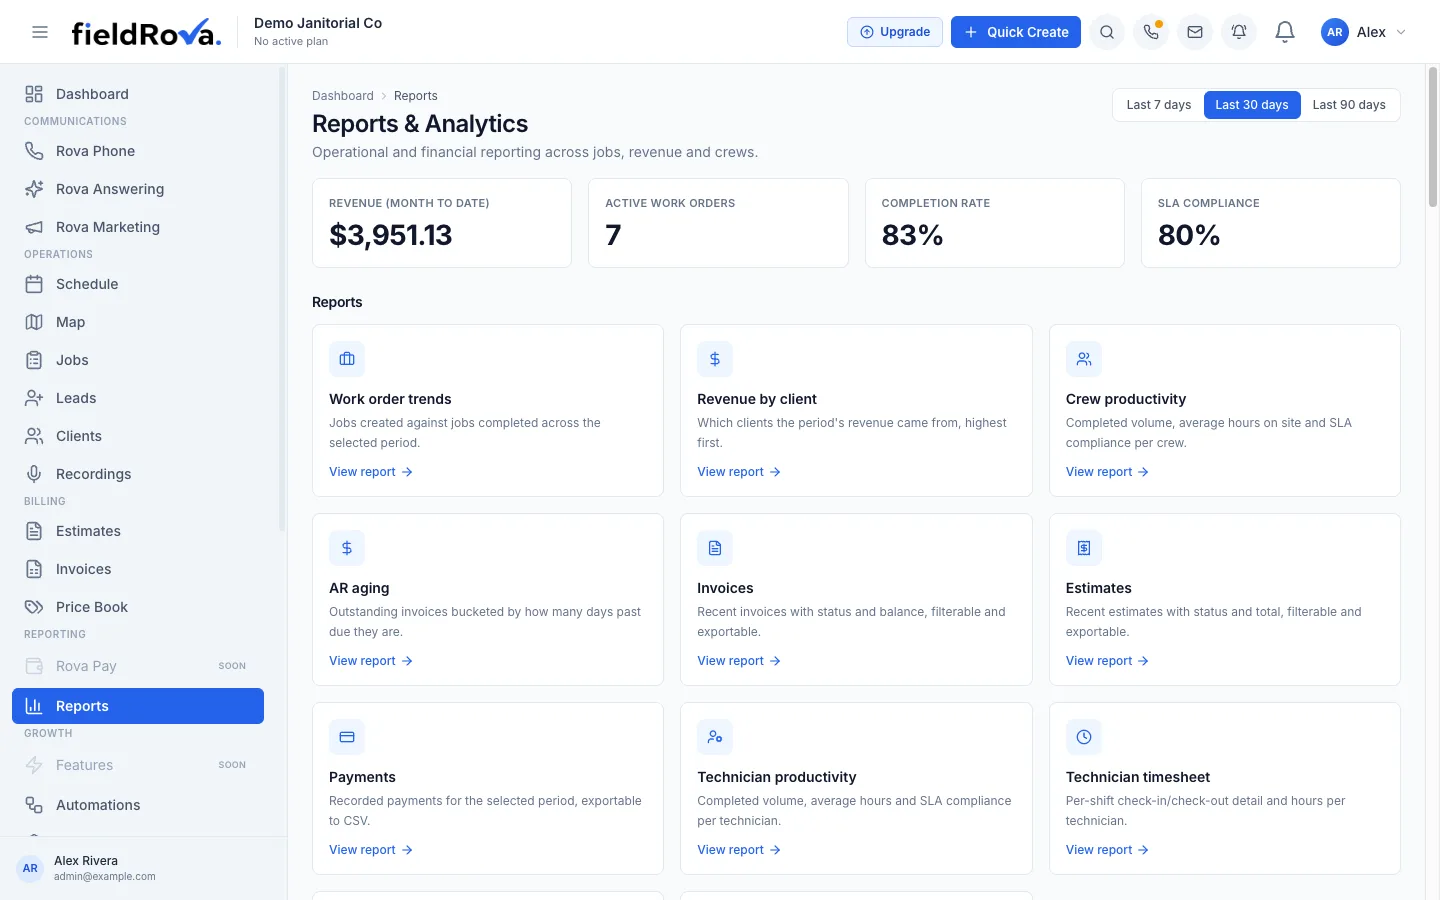Open the search icon in header
This screenshot has height=900, width=1440.
pyautogui.click(x=1107, y=32)
